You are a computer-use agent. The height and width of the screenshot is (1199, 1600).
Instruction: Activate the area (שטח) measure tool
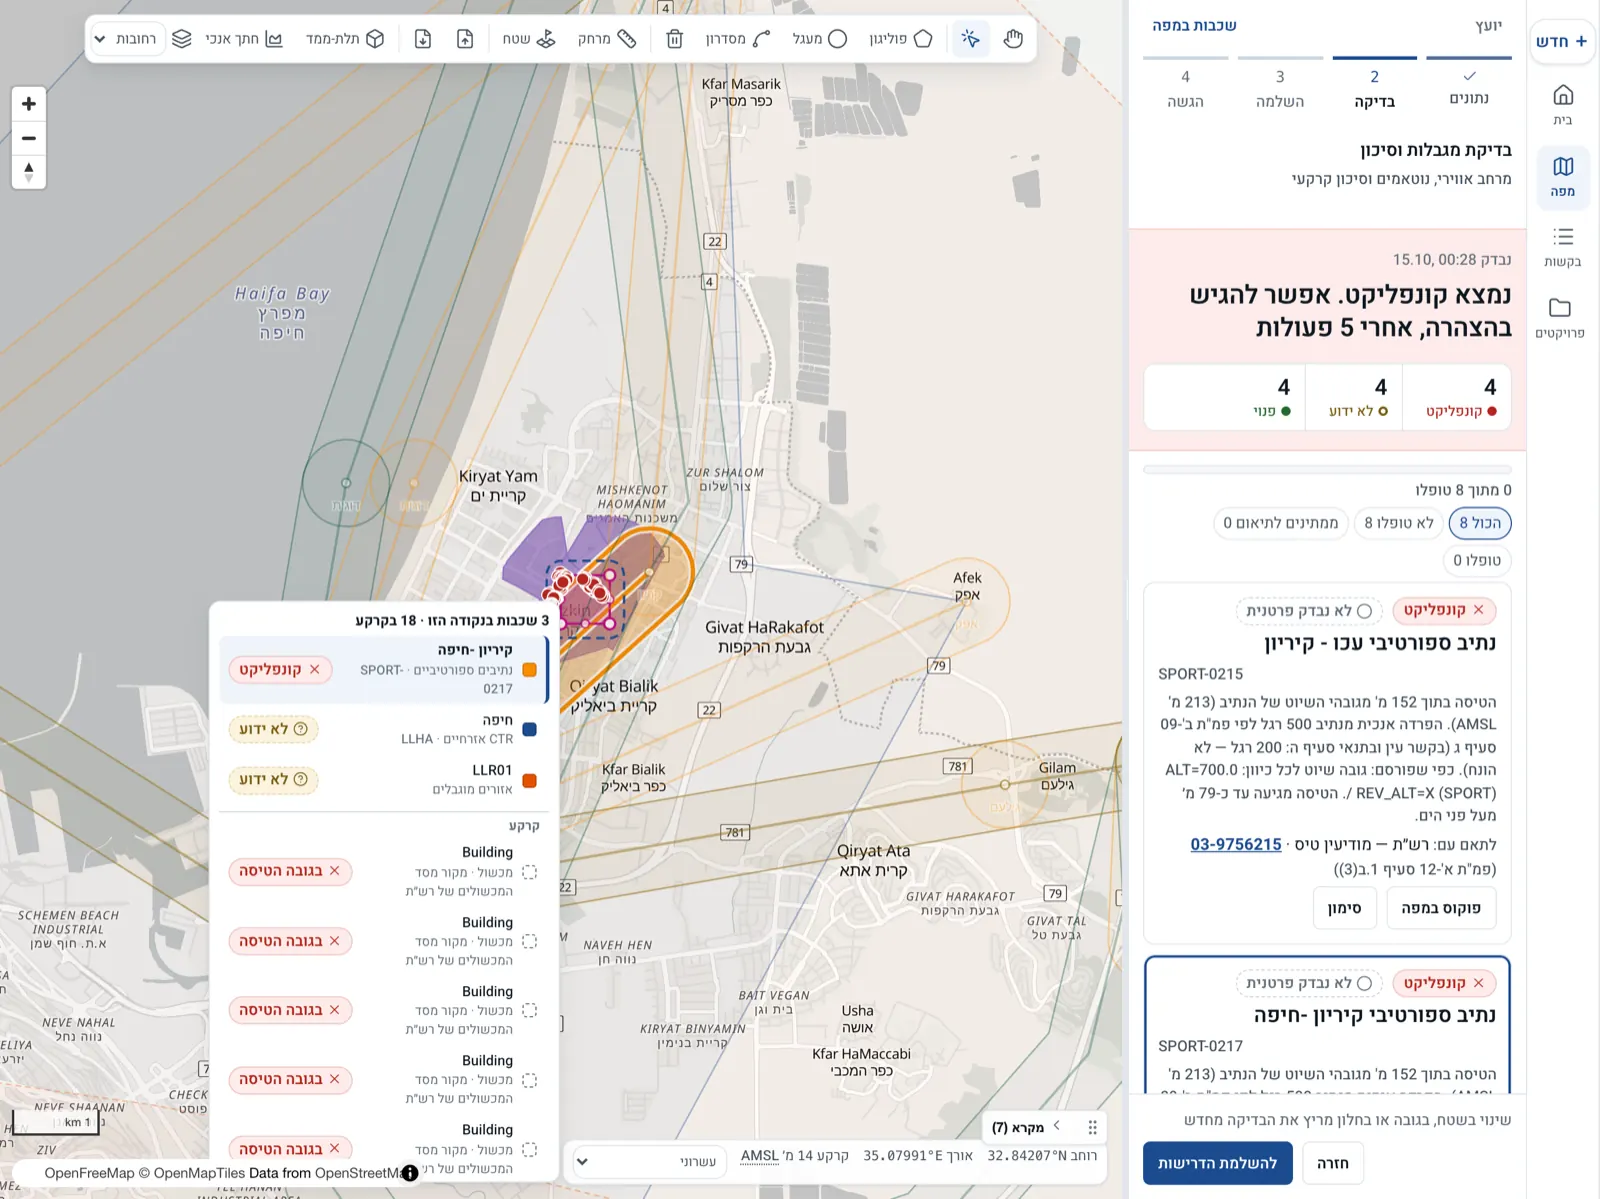point(529,39)
